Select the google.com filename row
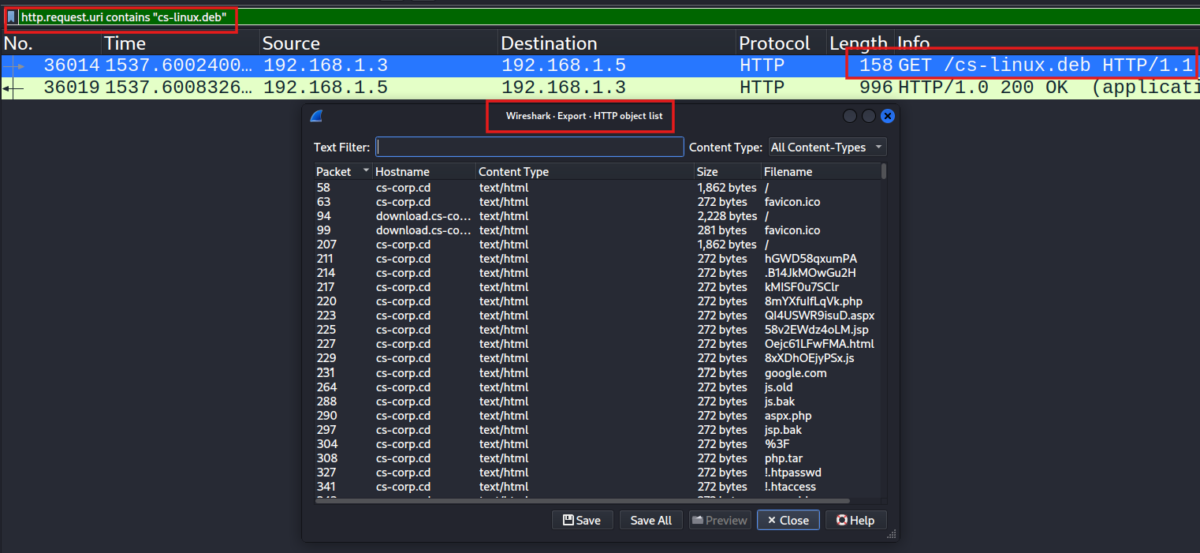This screenshot has height=553, width=1200. click(597, 373)
